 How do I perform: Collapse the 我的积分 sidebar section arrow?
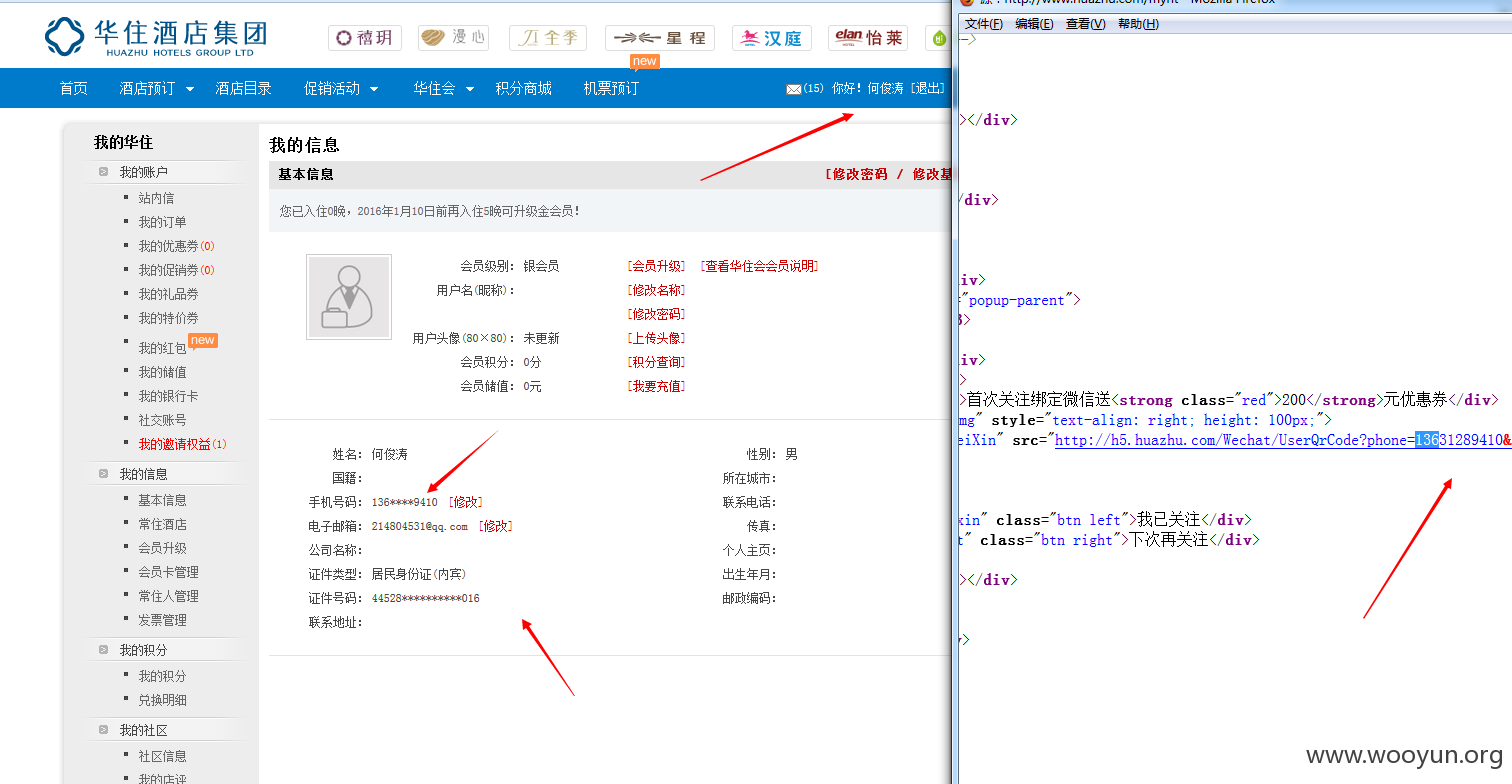tap(103, 650)
